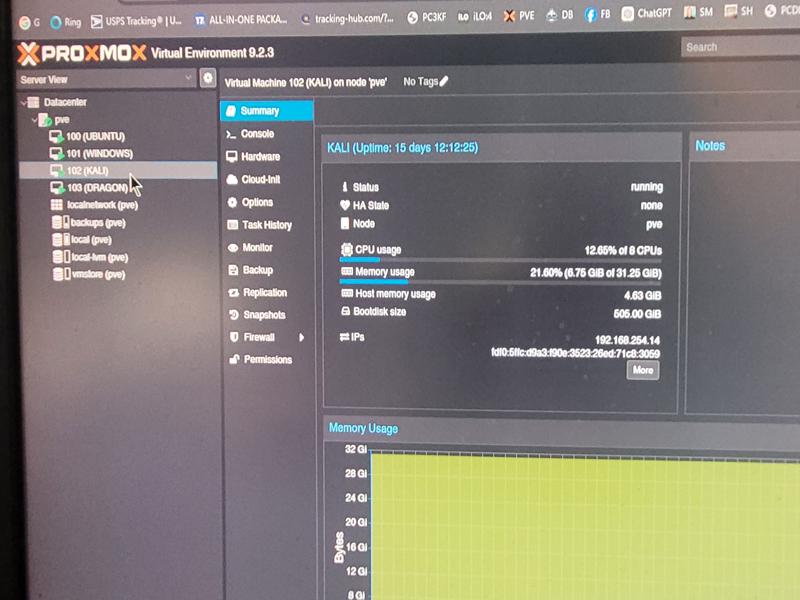The height and width of the screenshot is (600, 800).
Task: Click the local-lvm (pve) storage icon
Action: (61, 257)
